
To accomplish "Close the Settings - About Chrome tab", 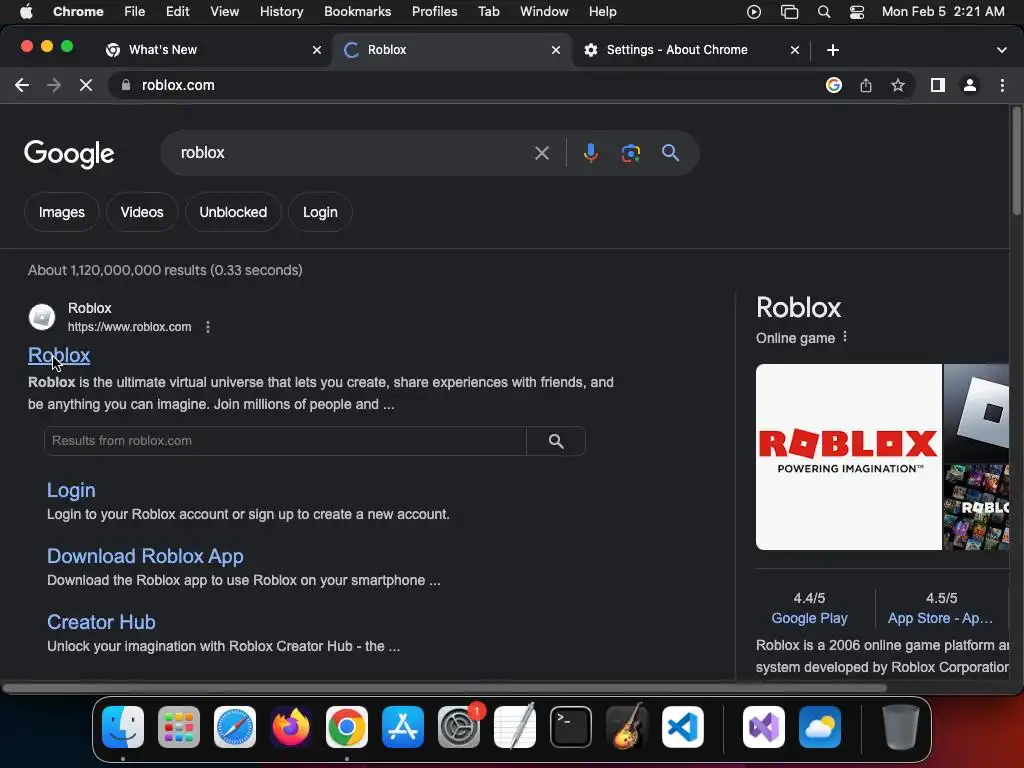I will tap(795, 50).
